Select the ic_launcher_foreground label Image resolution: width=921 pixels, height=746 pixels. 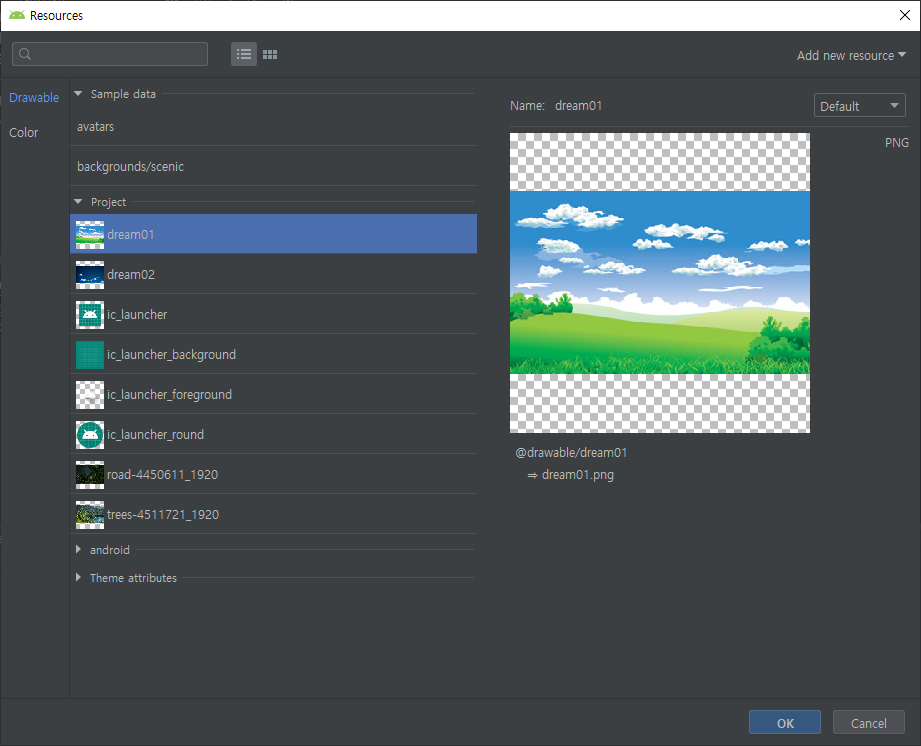[169, 395]
